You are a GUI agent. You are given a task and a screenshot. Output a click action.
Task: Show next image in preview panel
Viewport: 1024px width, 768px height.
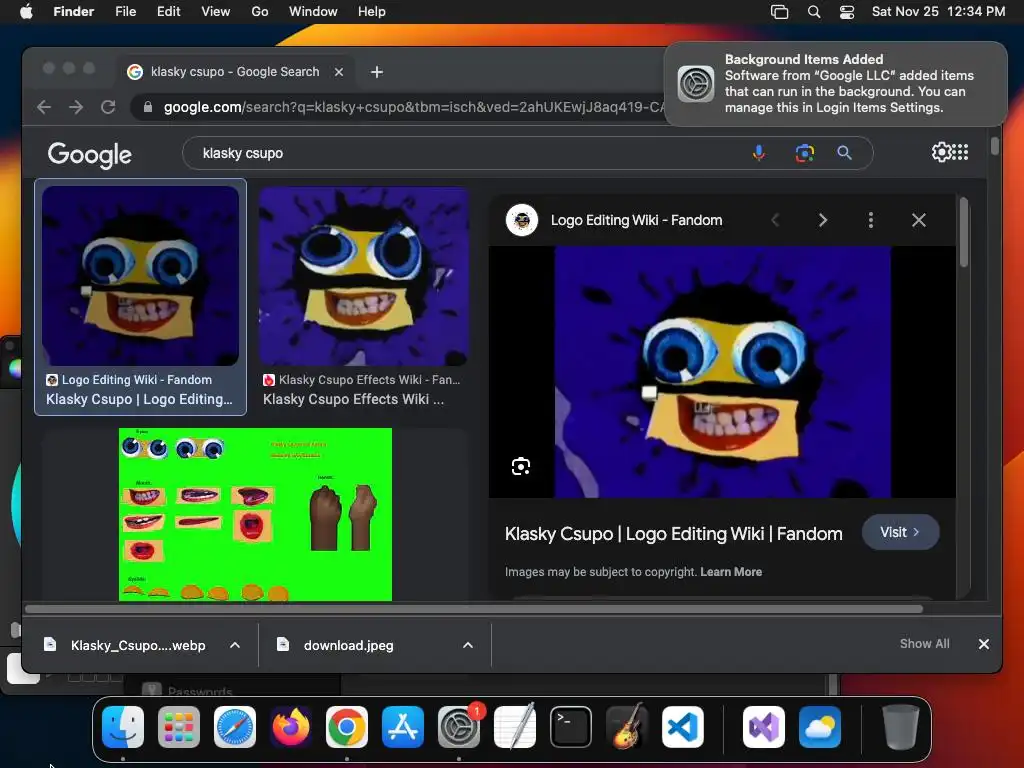click(823, 220)
